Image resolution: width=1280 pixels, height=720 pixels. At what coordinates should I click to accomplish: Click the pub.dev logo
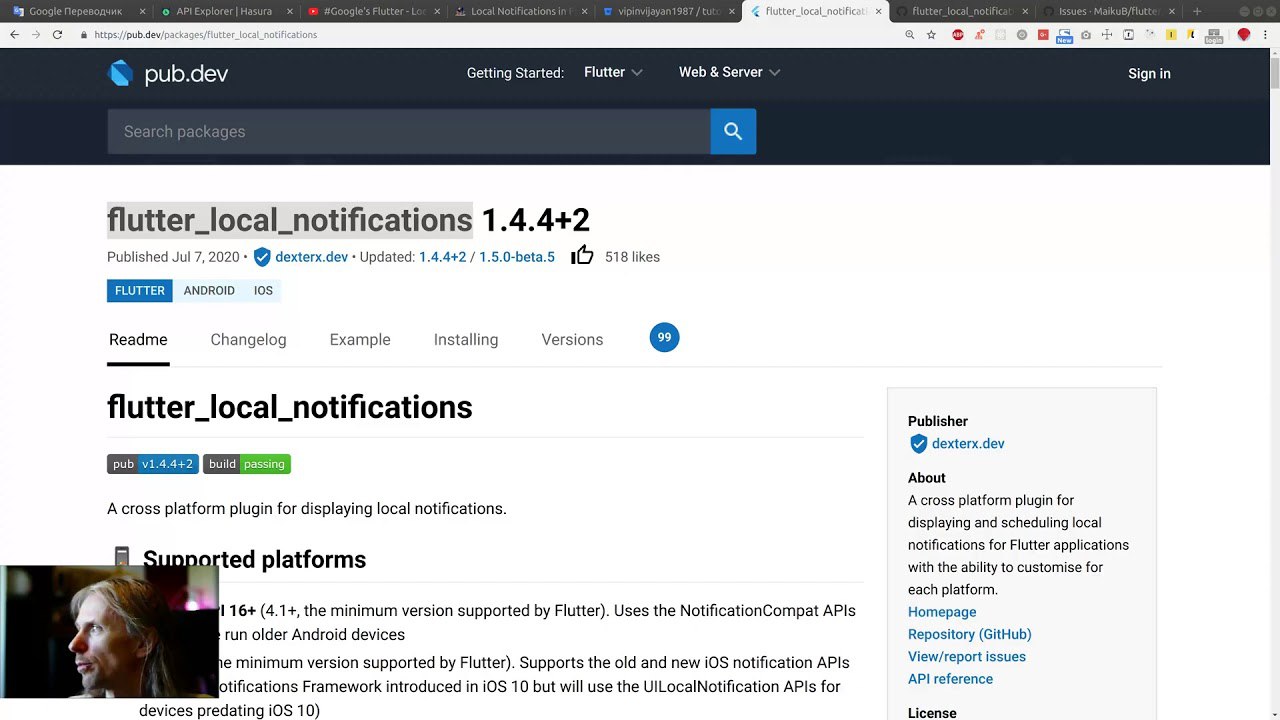click(168, 74)
